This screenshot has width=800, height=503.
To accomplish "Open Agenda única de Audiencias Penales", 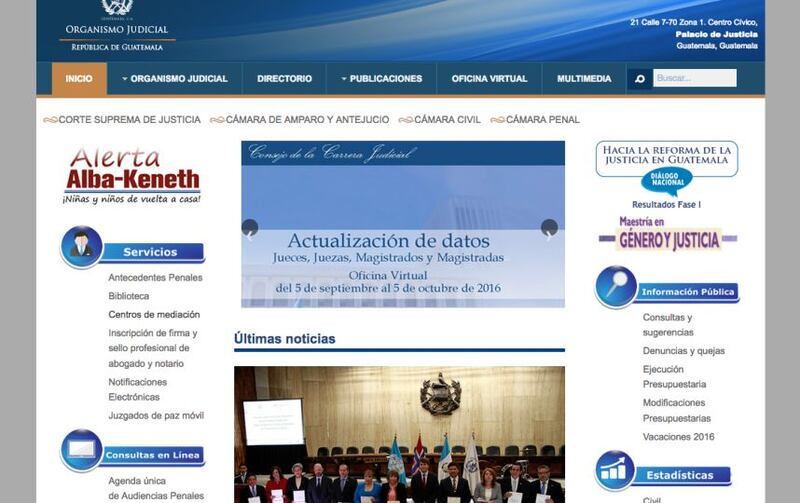I will [x=156, y=488].
